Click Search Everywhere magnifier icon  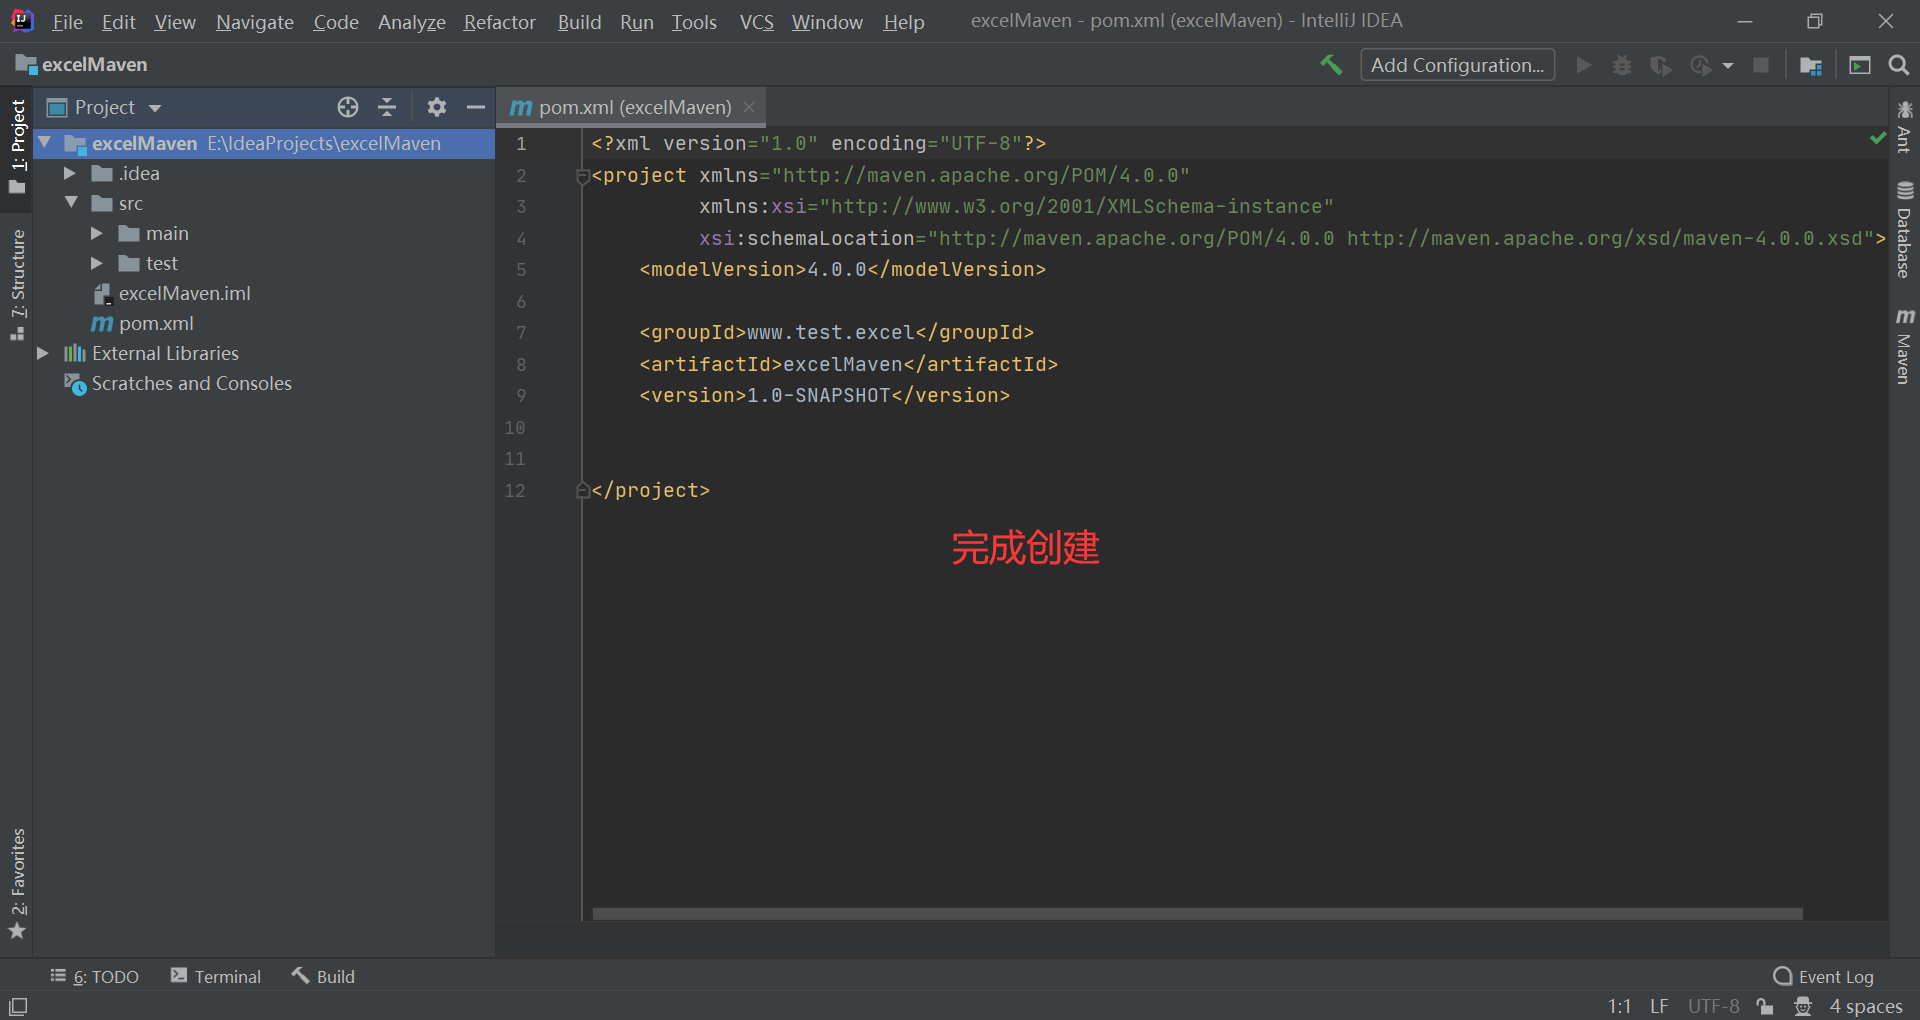tap(1899, 65)
